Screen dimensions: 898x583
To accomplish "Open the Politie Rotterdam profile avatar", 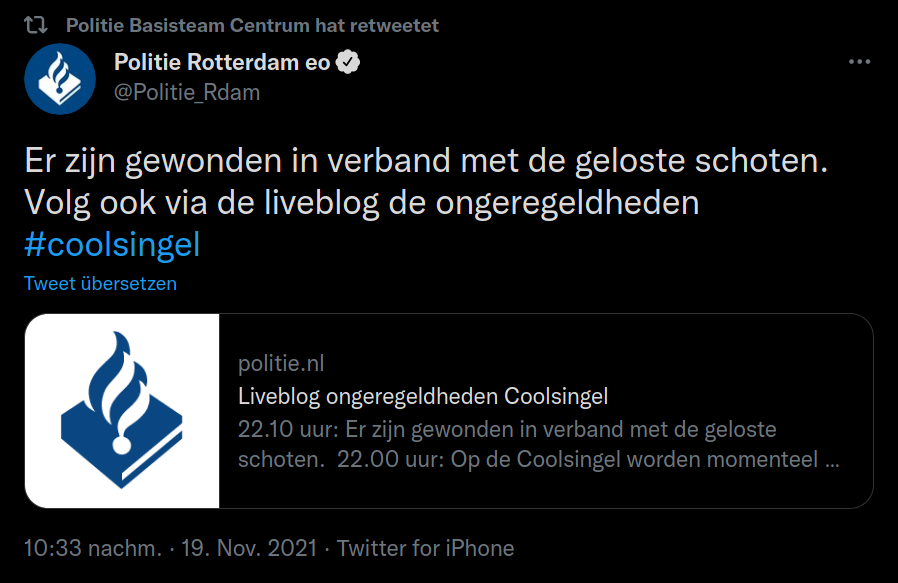I will [60, 78].
